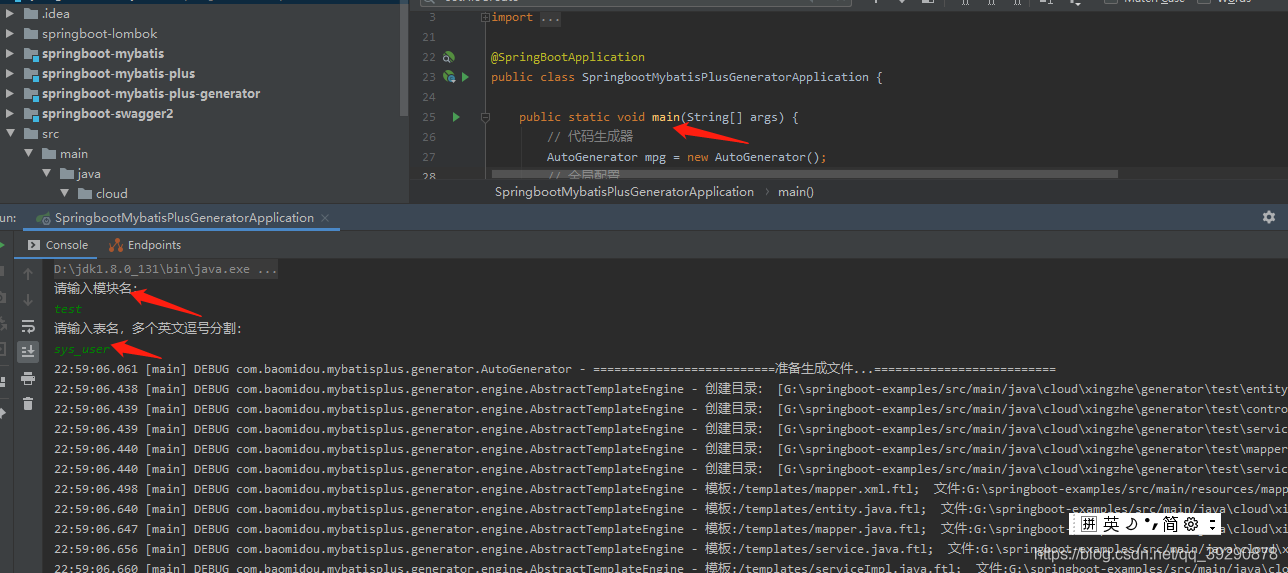This screenshot has height=573, width=1288.
Task: Toggle IME simplified Chinese 简
Action: pyautogui.click(x=1170, y=524)
